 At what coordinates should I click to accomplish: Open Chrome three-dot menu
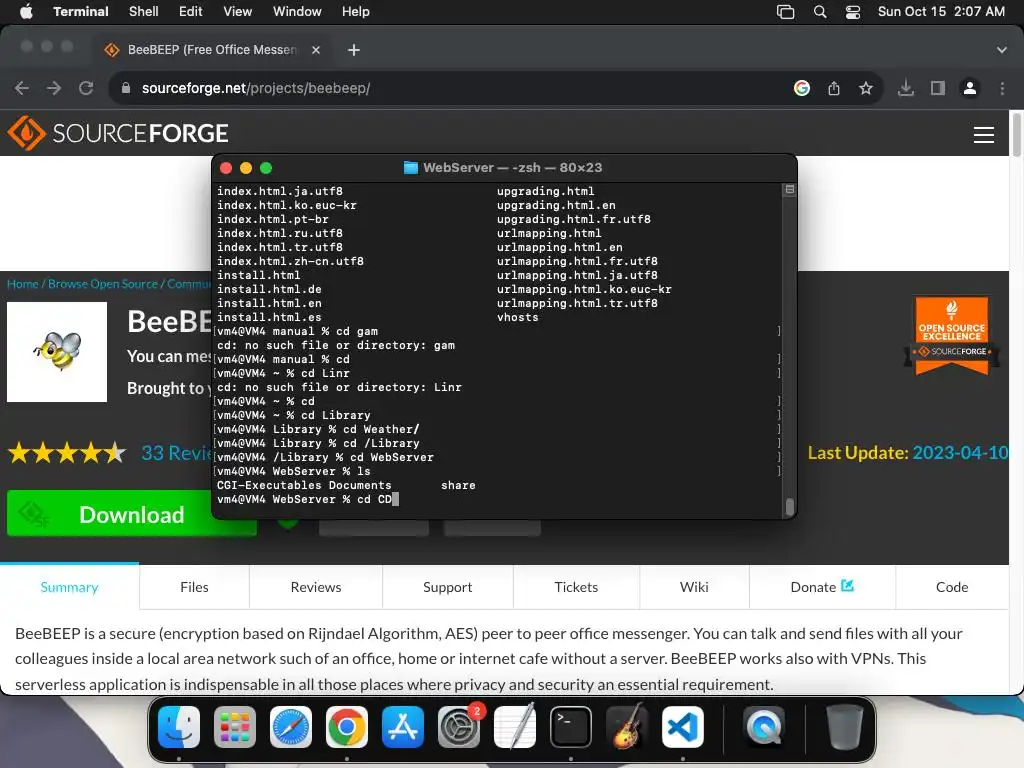pos(1002,88)
